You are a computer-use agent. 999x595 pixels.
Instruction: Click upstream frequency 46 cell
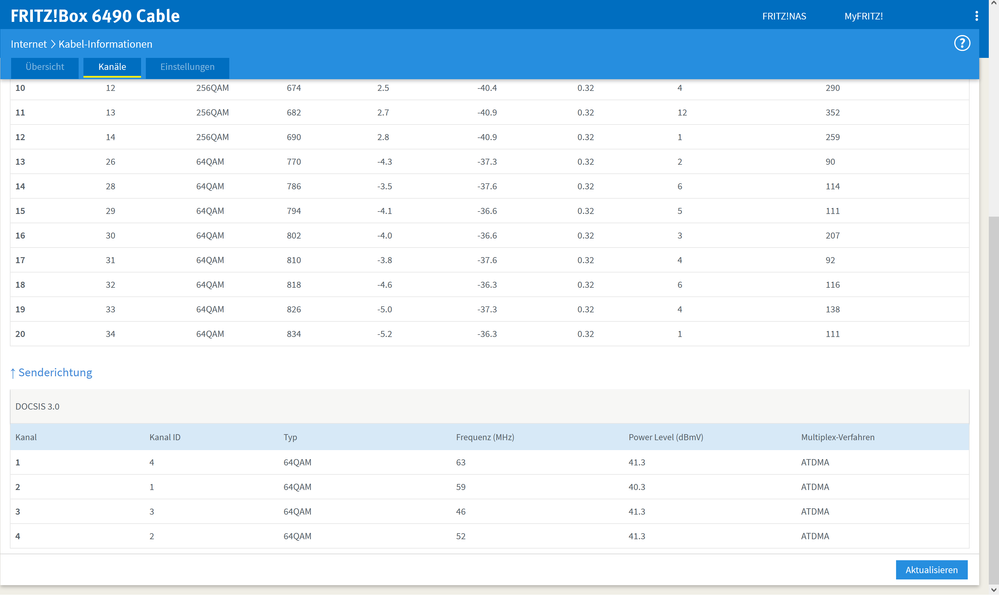461,512
